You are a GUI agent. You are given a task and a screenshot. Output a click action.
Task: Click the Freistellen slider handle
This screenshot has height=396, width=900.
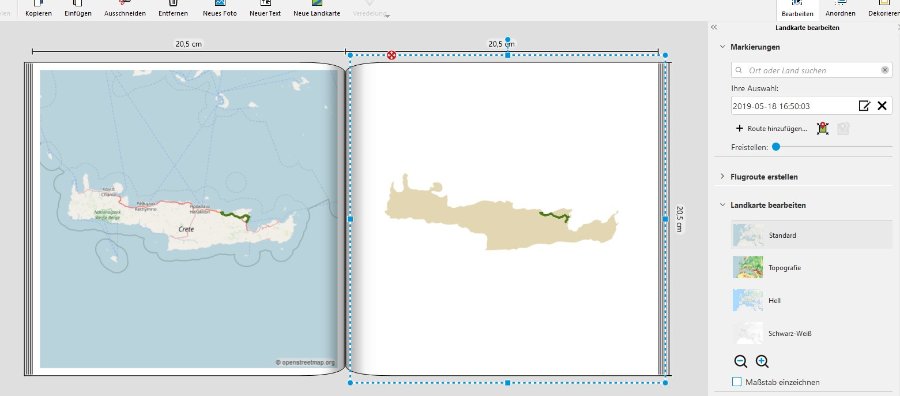click(776, 147)
